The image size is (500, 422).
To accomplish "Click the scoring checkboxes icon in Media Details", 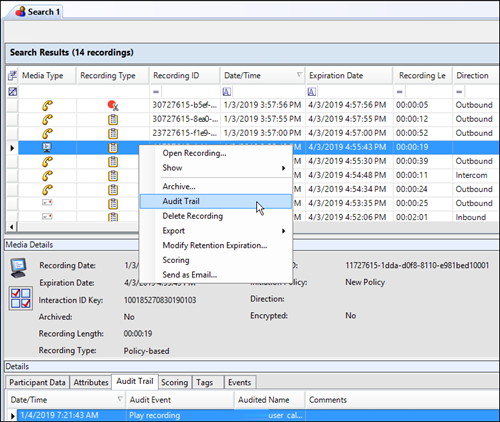I will 21,298.
